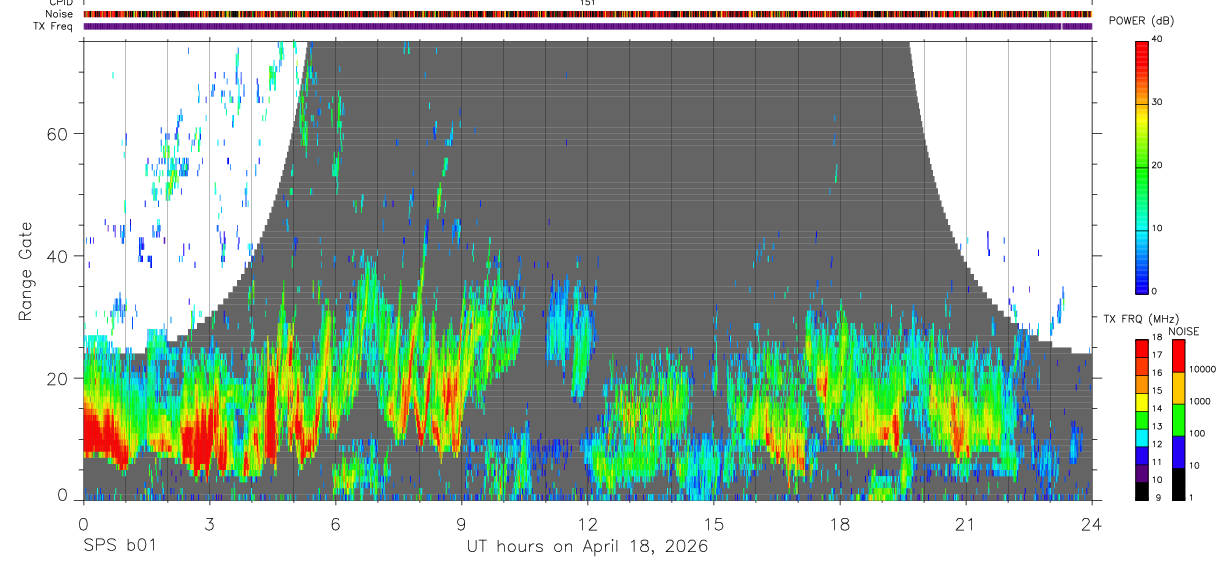Select the 18 label in TX FRQ legend
The height and width of the screenshot is (567, 1228).
(1157, 338)
